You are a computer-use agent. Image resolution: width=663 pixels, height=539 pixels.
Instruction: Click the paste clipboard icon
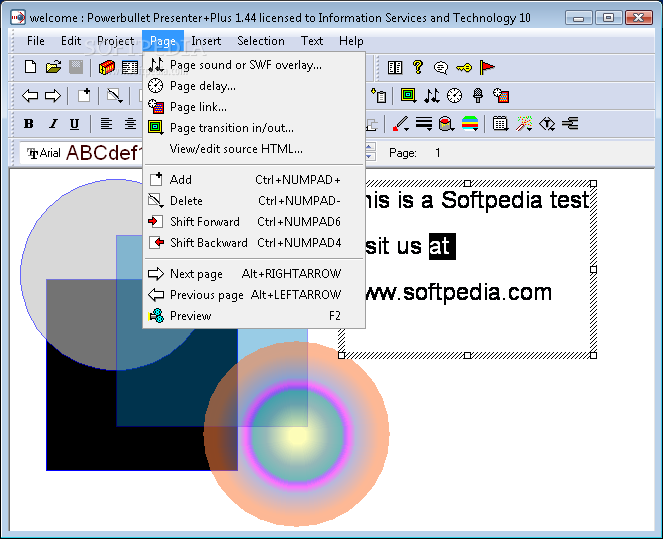click(379, 96)
